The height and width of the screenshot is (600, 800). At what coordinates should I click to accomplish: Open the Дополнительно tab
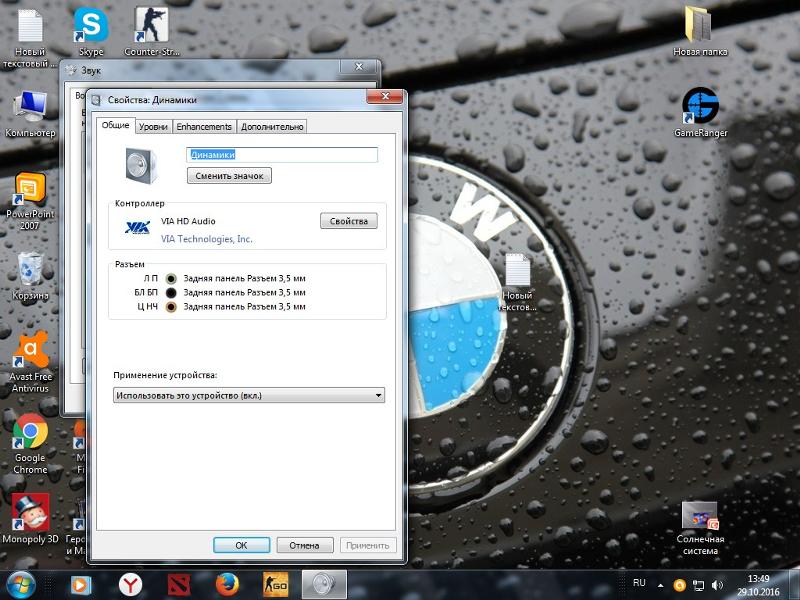(x=272, y=127)
